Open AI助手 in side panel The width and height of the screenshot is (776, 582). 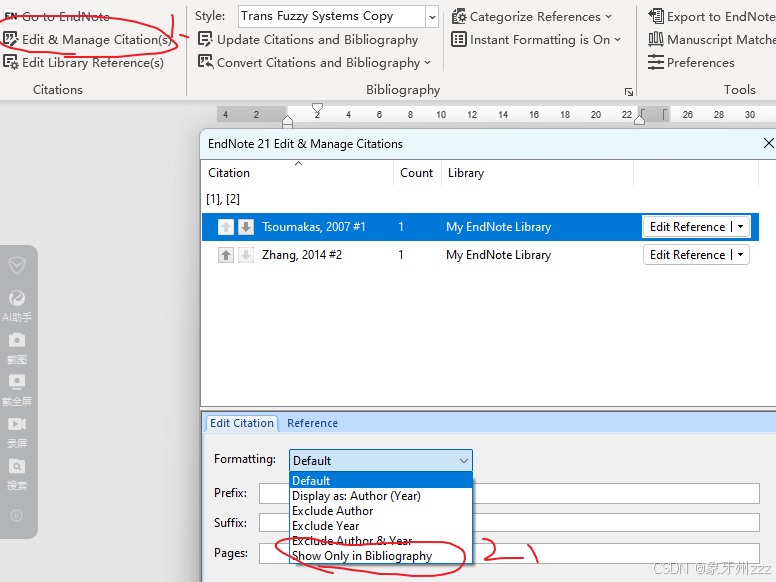click(x=17, y=306)
